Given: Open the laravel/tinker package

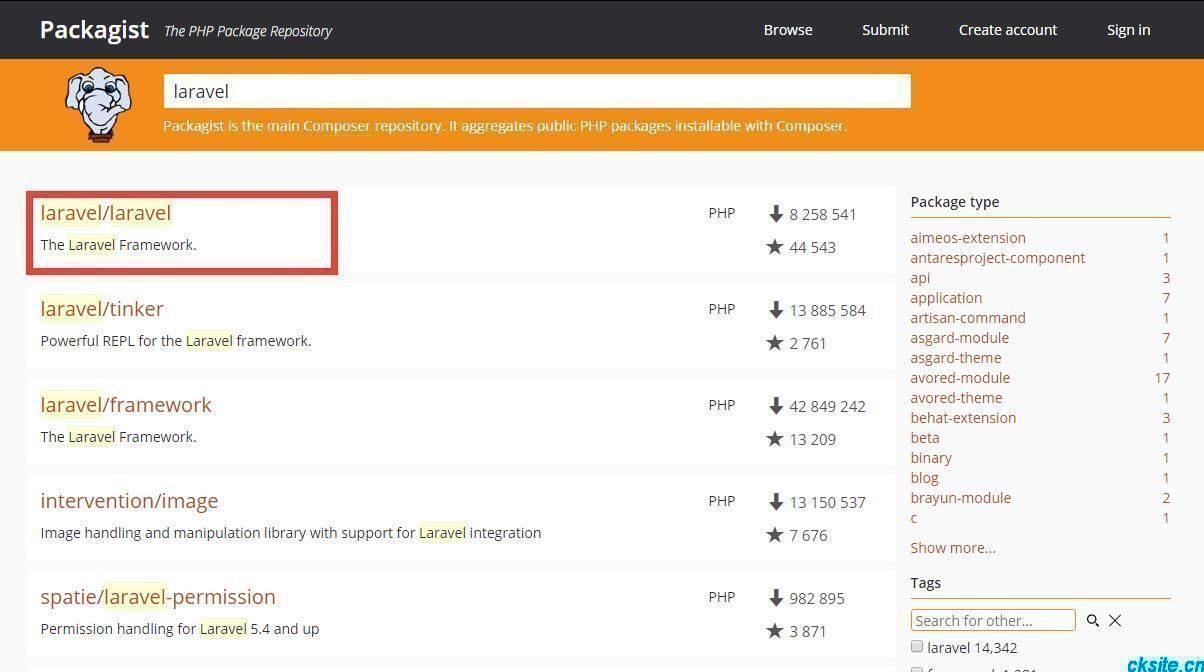Looking at the screenshot, I should click(102, 309).
